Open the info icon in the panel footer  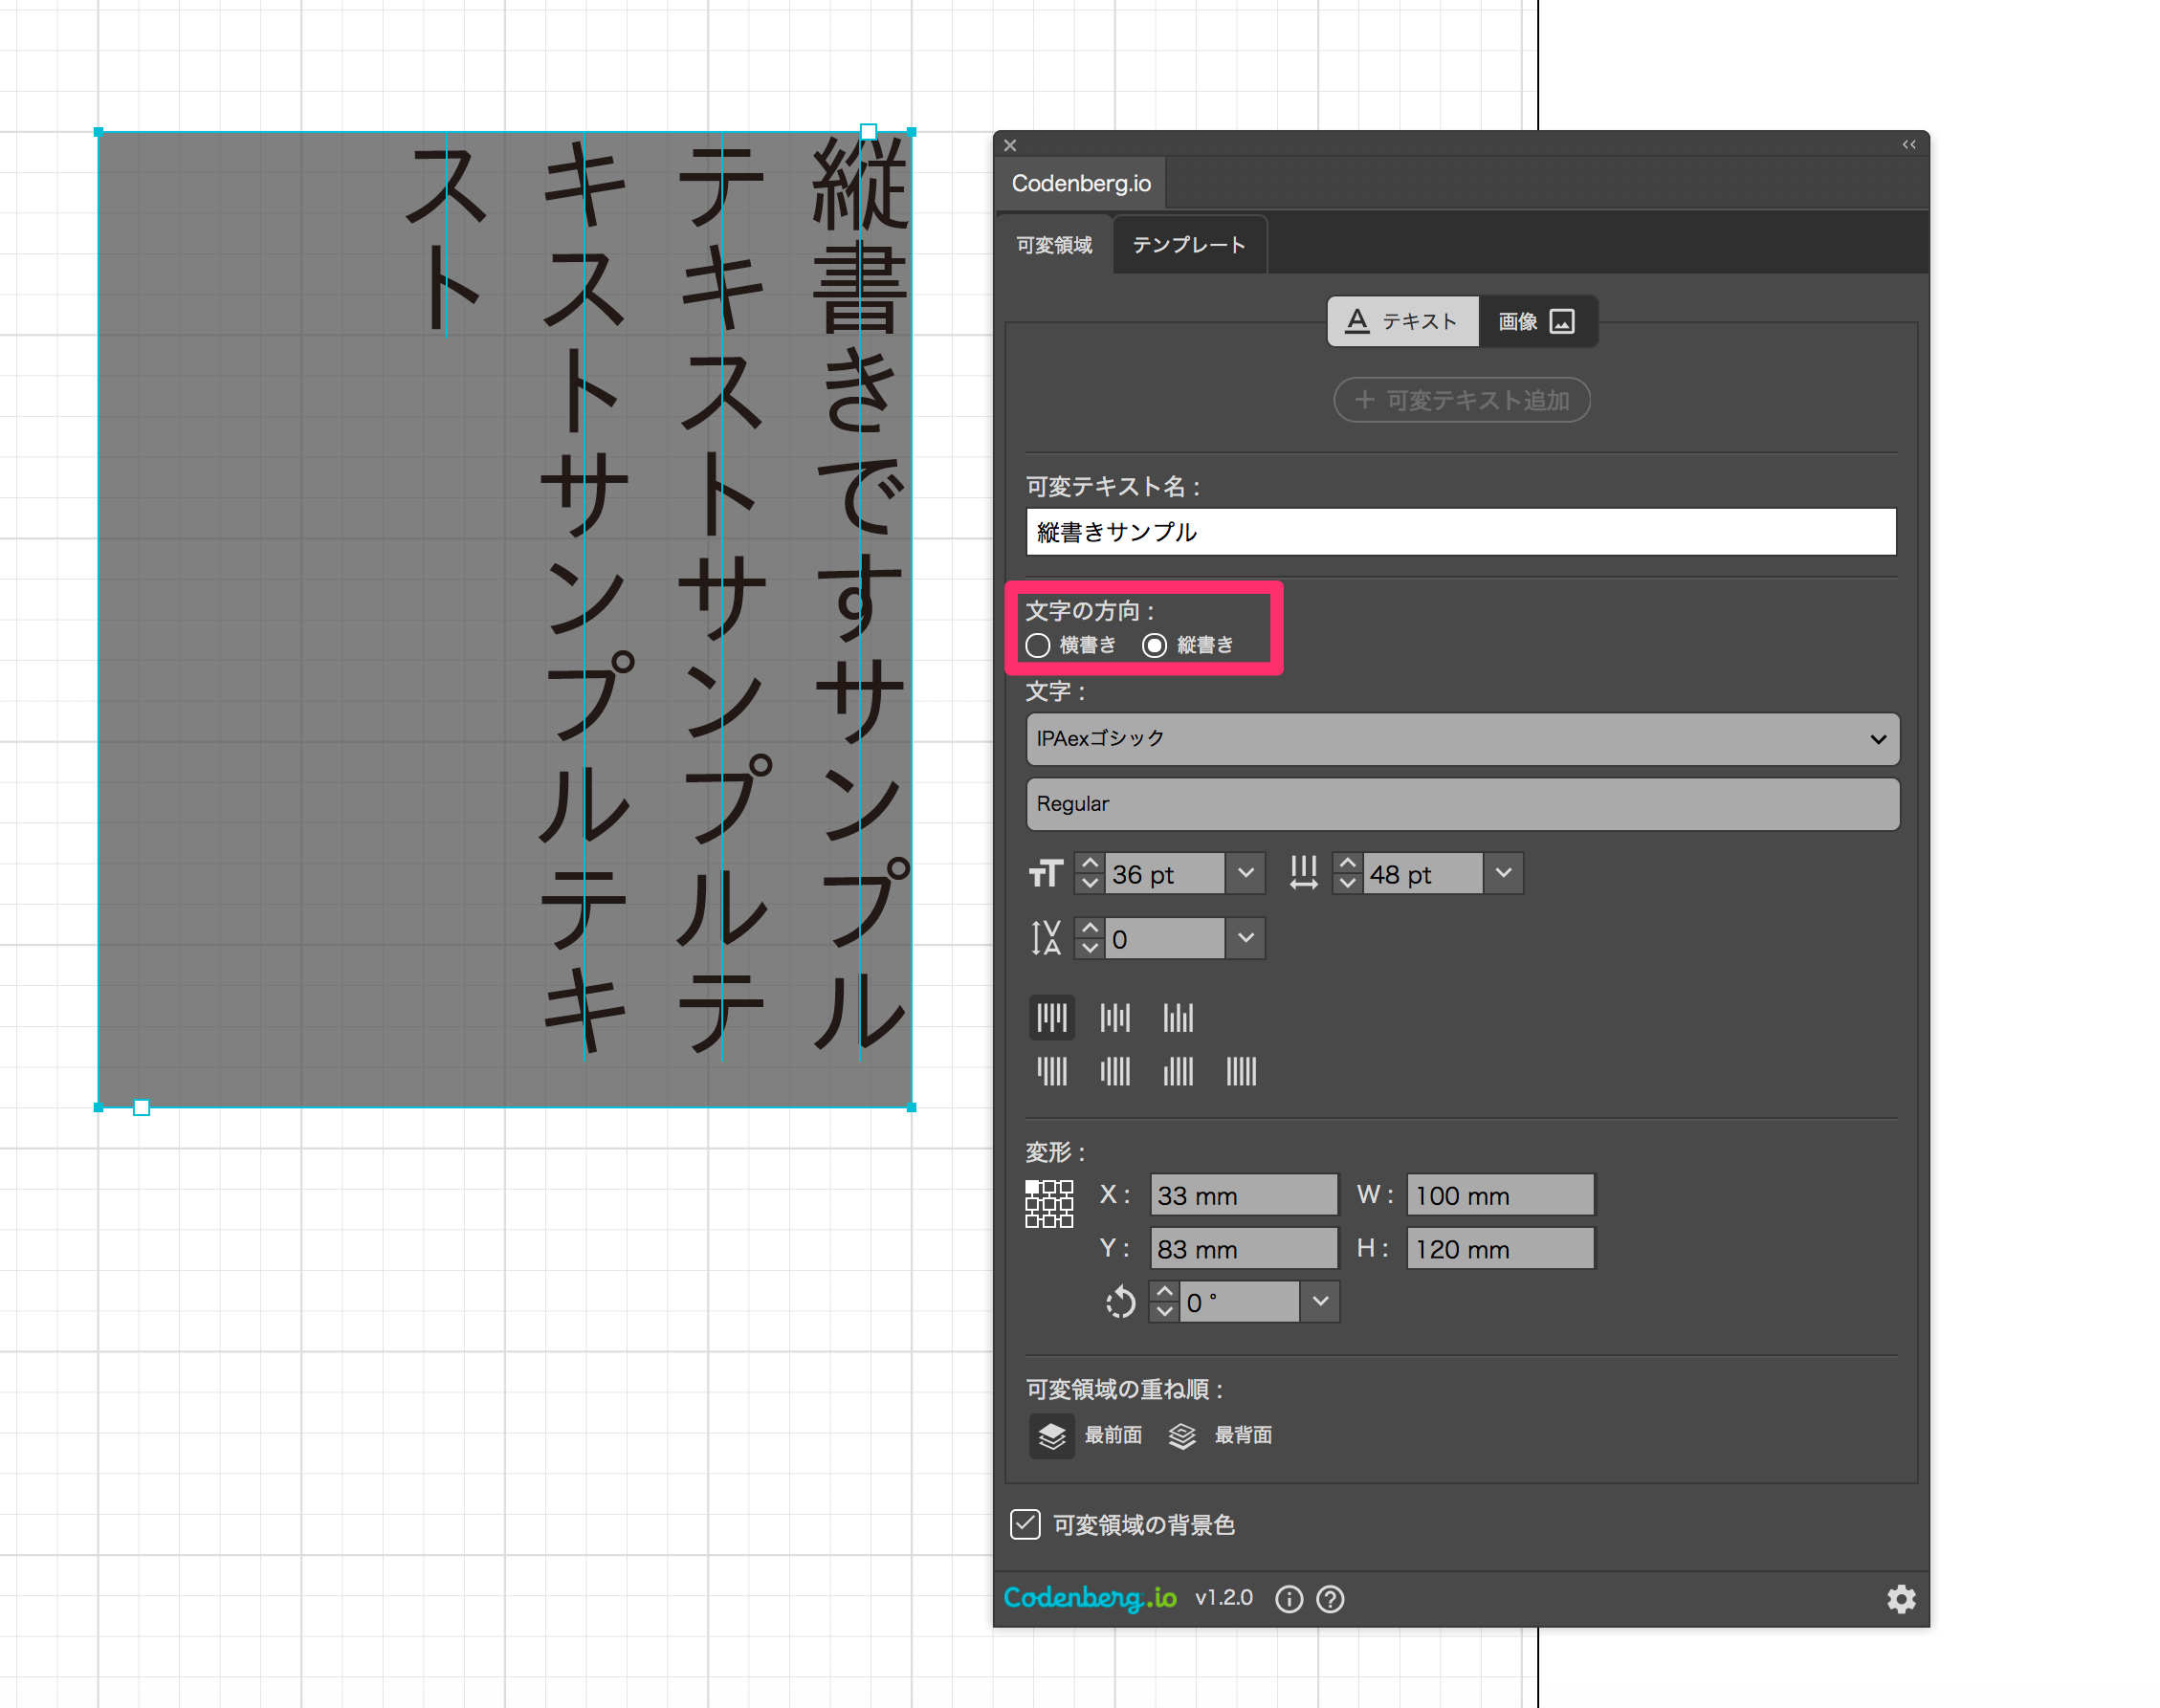point(1289,1599)
